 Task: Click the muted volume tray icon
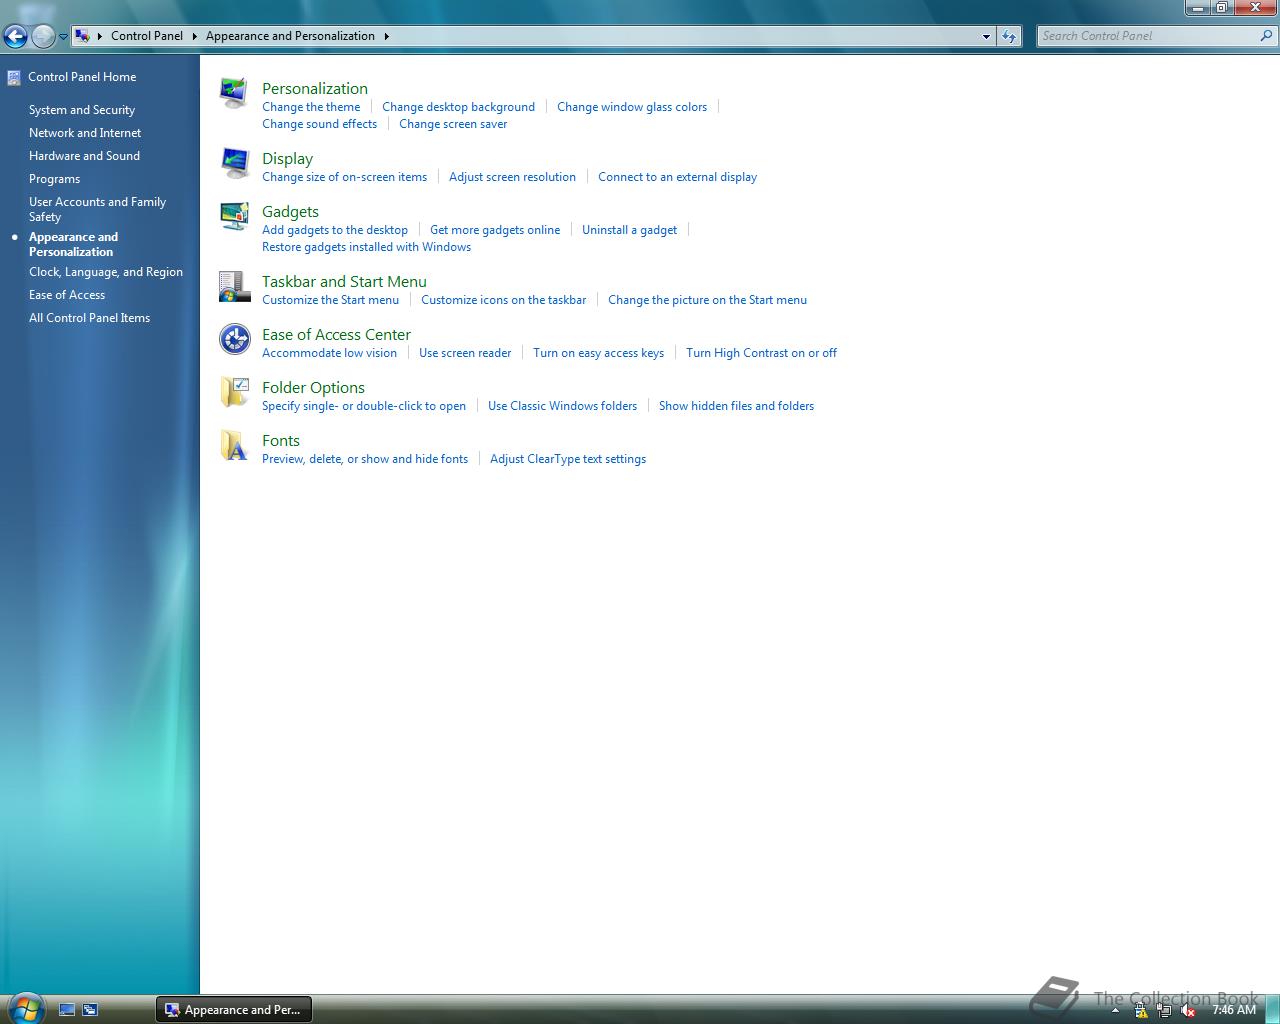(1188, 1010)
